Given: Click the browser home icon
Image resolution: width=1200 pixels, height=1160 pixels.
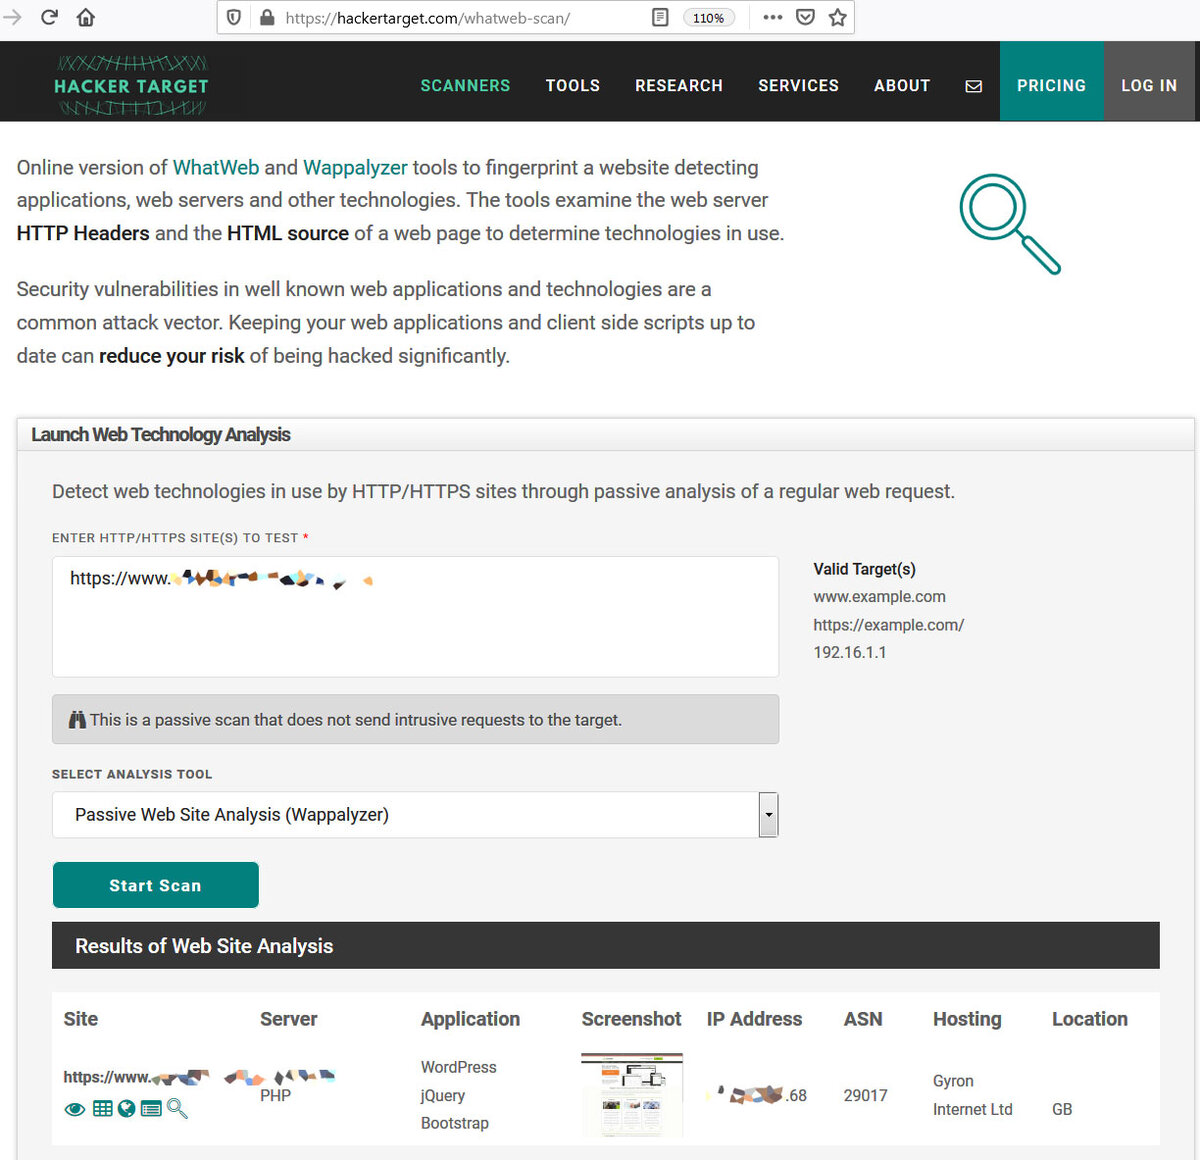Looking at the screenshot, I should 86,17.
